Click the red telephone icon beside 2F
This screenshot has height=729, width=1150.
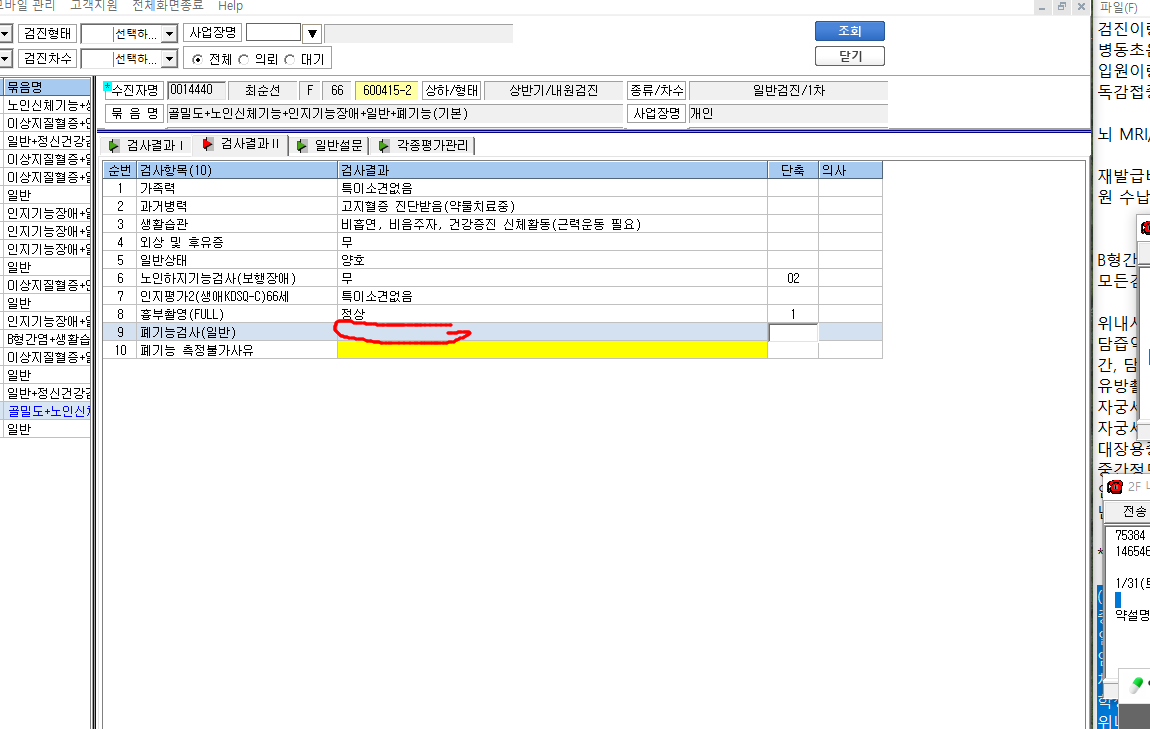click(1116, 486)
